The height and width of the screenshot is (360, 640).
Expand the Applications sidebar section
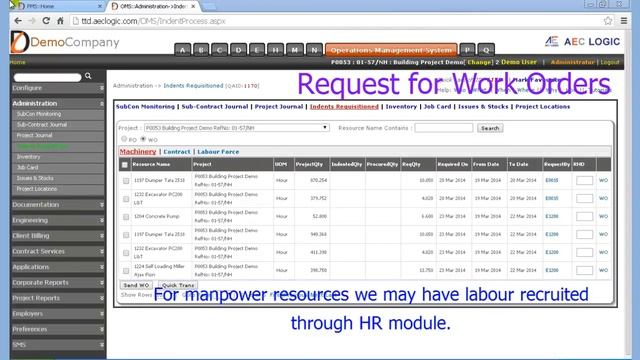coord(58,267)
